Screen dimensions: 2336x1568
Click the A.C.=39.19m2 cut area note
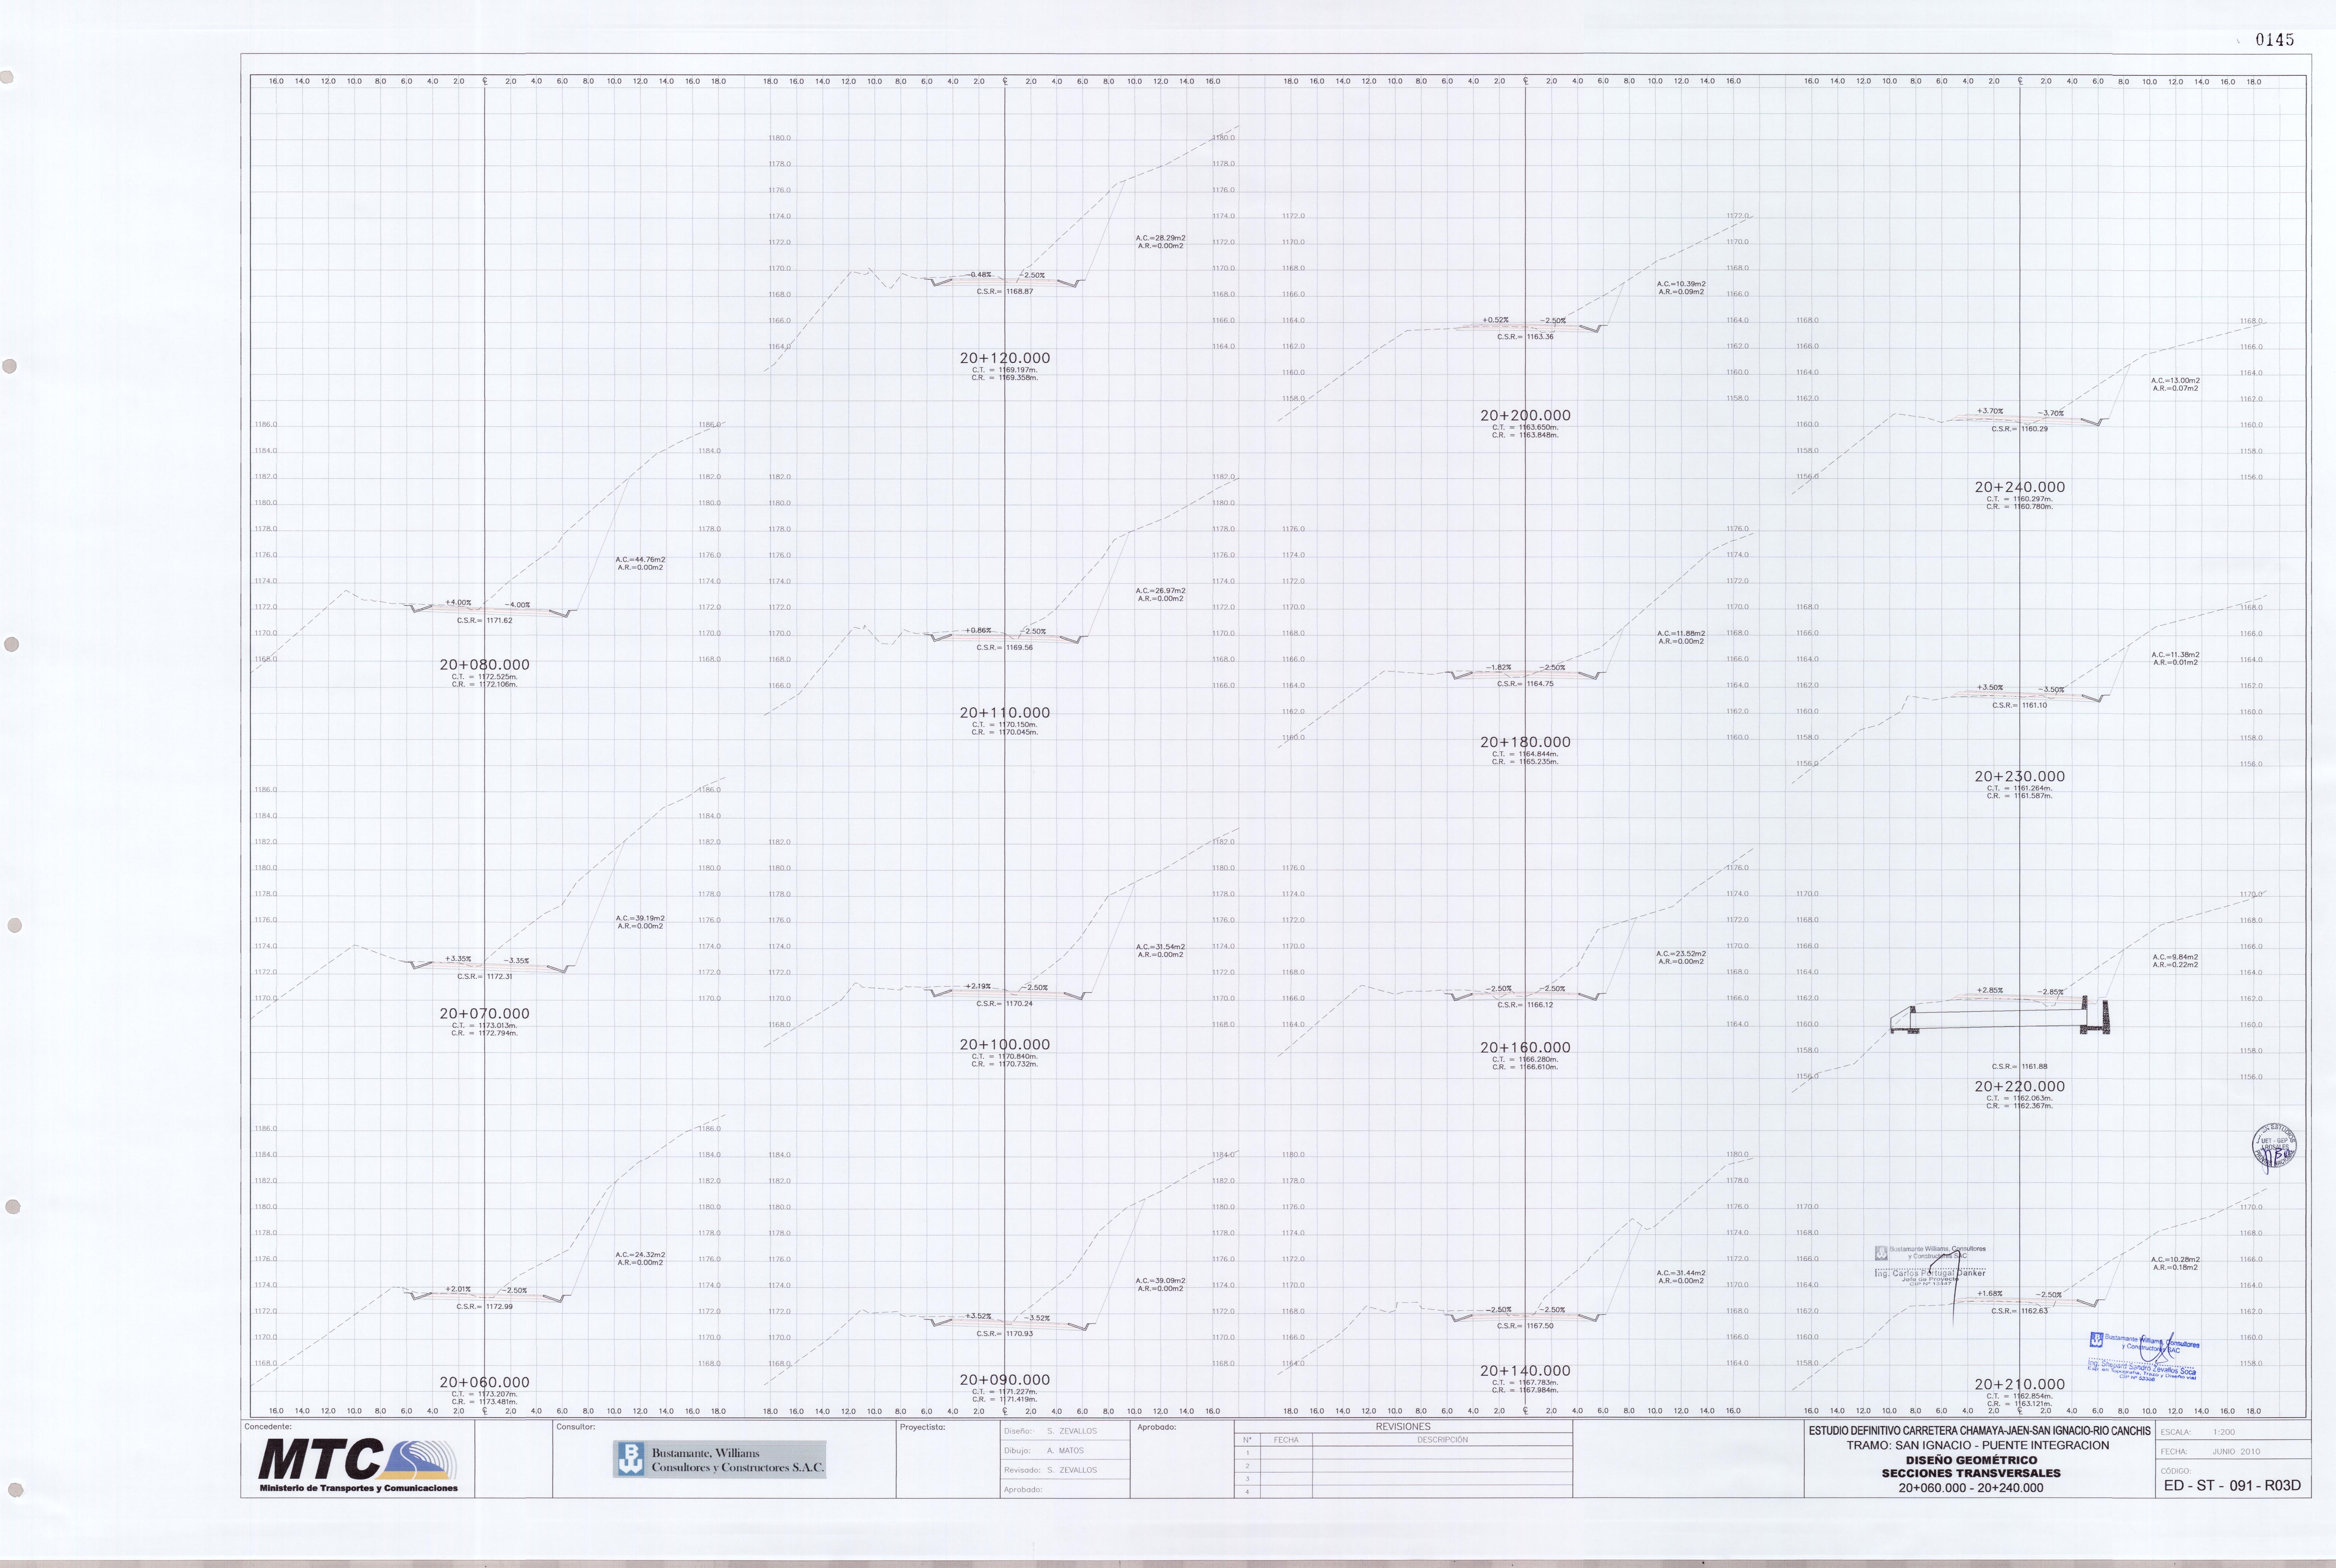tap(640, 918)
